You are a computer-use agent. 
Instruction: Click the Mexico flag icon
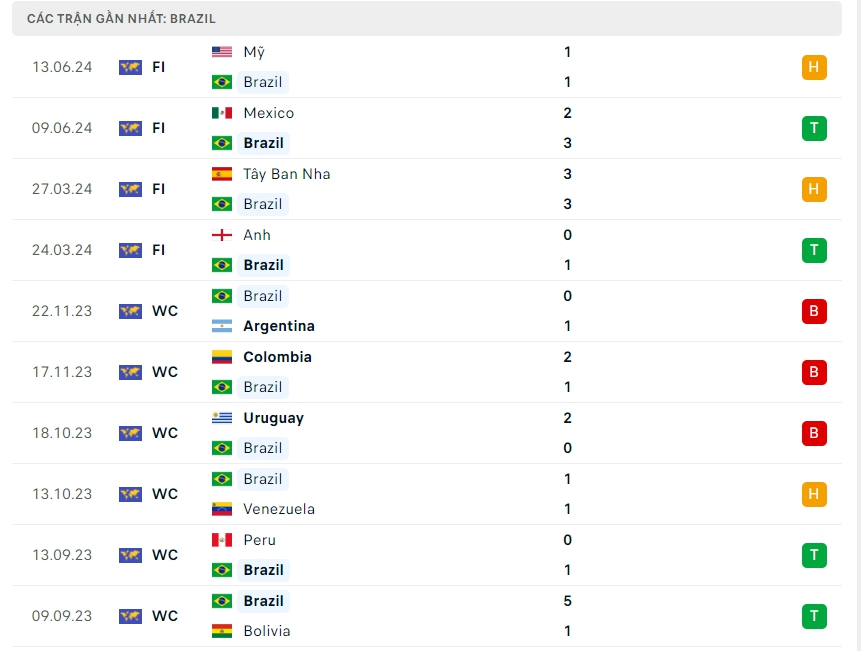222,113
